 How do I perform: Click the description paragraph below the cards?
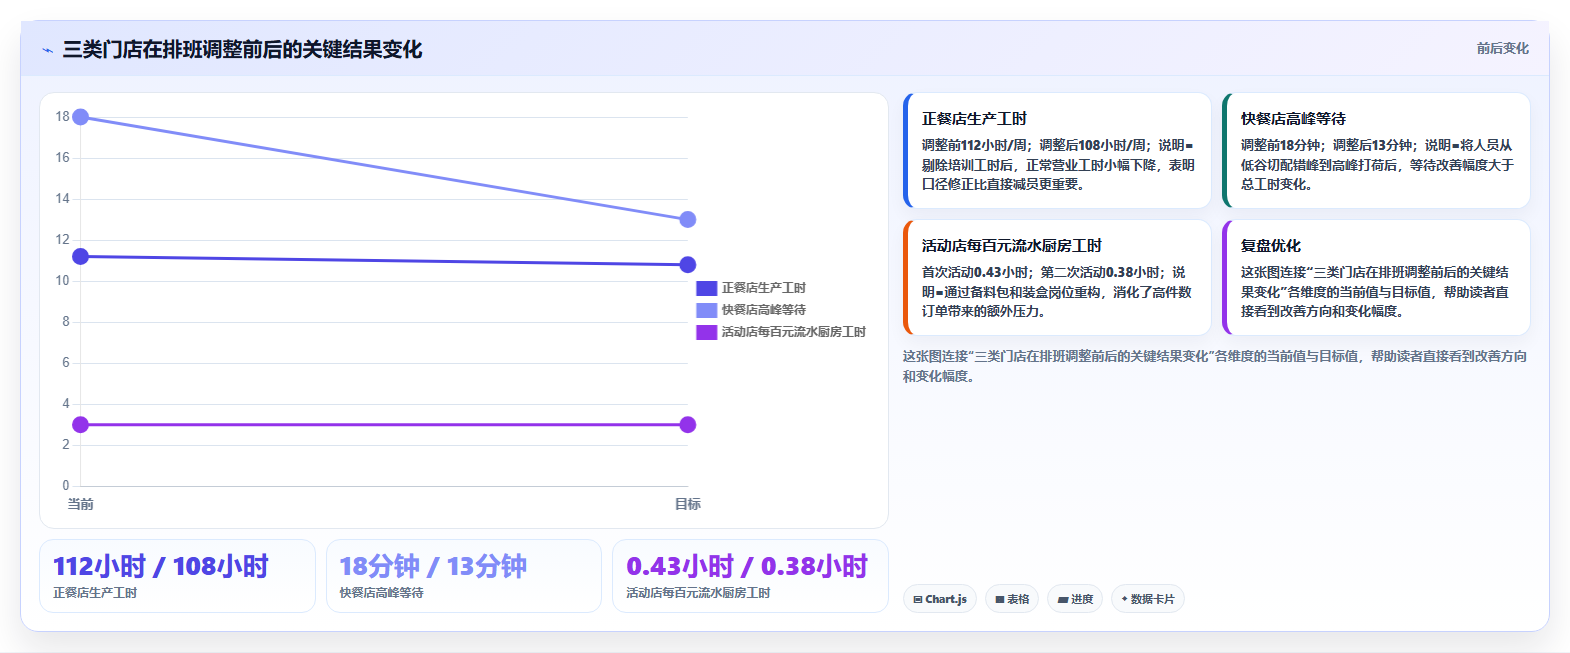pos(1215,366)
